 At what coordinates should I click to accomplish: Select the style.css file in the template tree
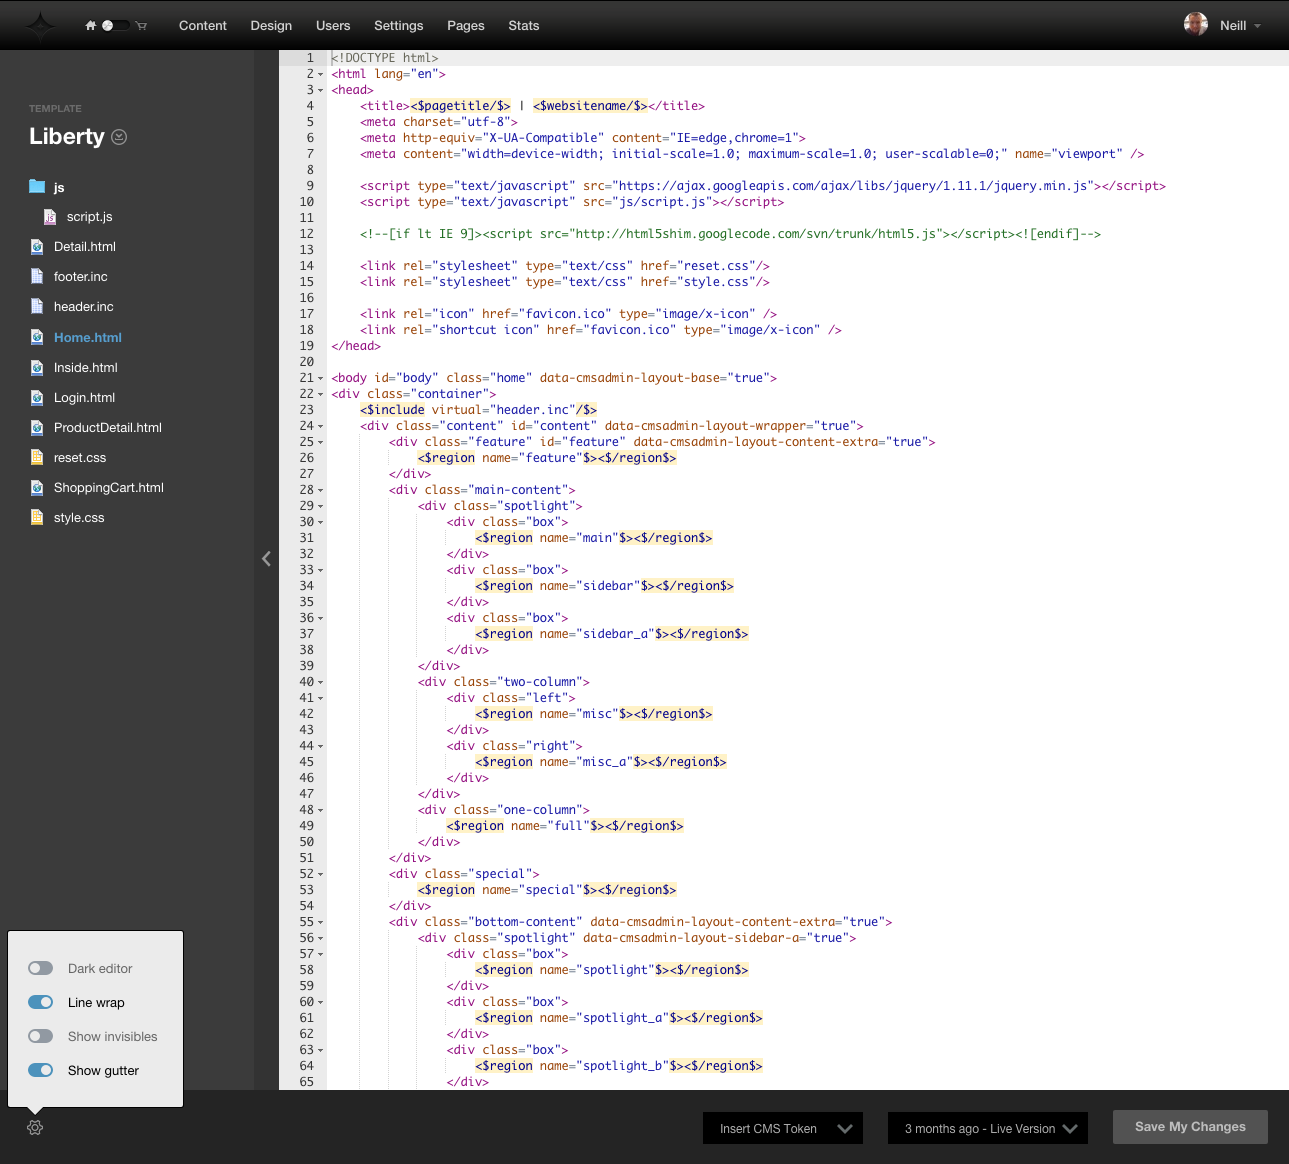click(x=80, y=517)
